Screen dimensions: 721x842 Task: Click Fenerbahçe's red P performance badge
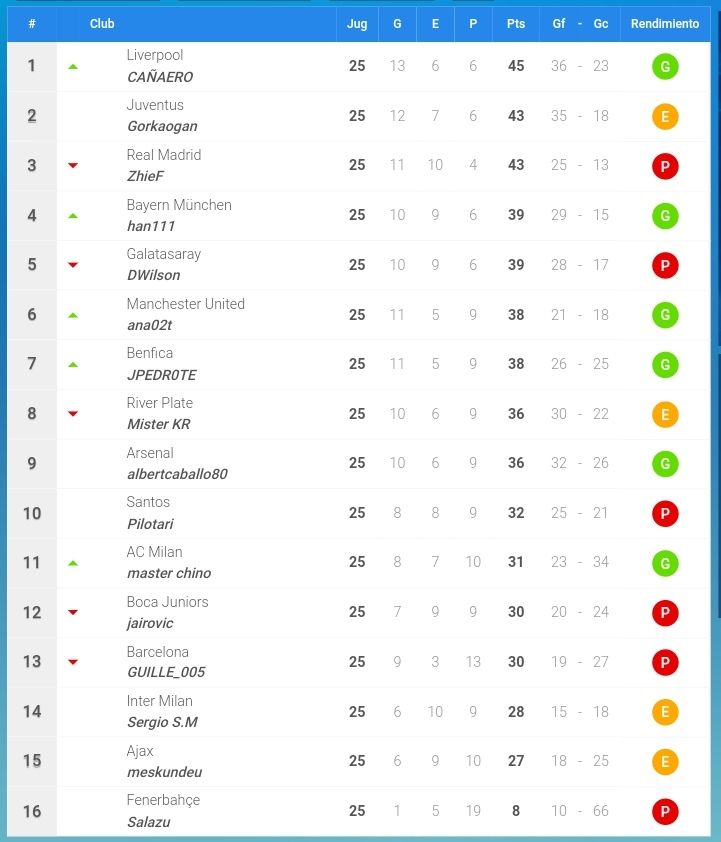(x=665, y=811)
